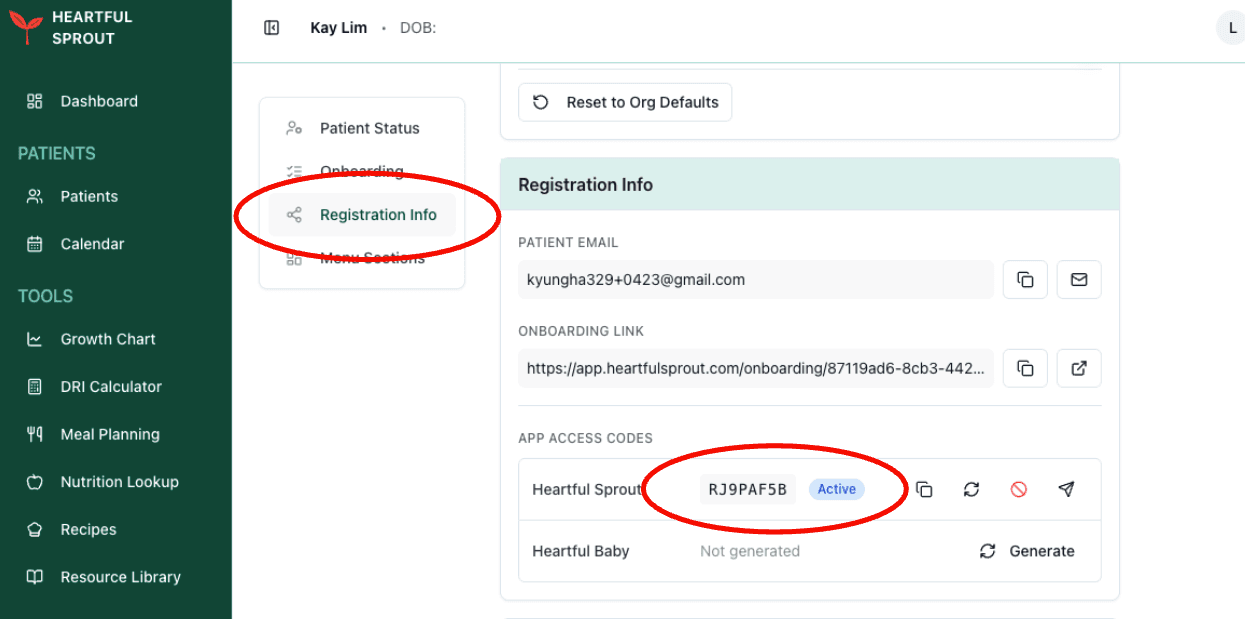
Task: Click the Registration Info panel heading
Action: coord(585,185)
